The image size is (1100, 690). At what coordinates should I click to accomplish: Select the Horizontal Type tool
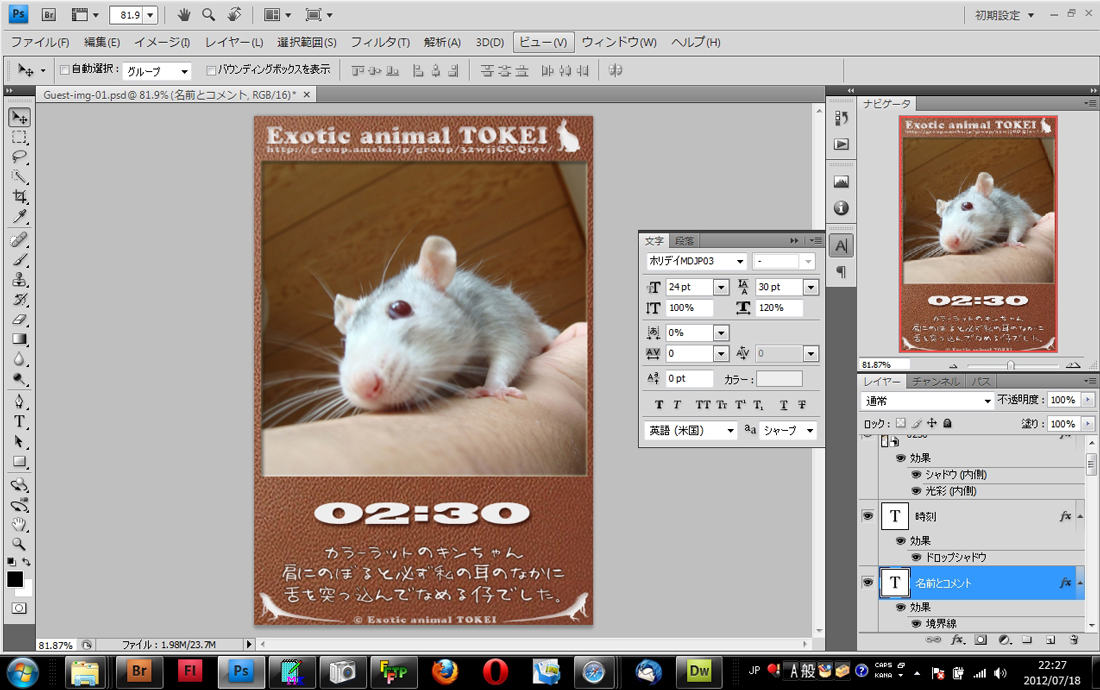(19, 422)
